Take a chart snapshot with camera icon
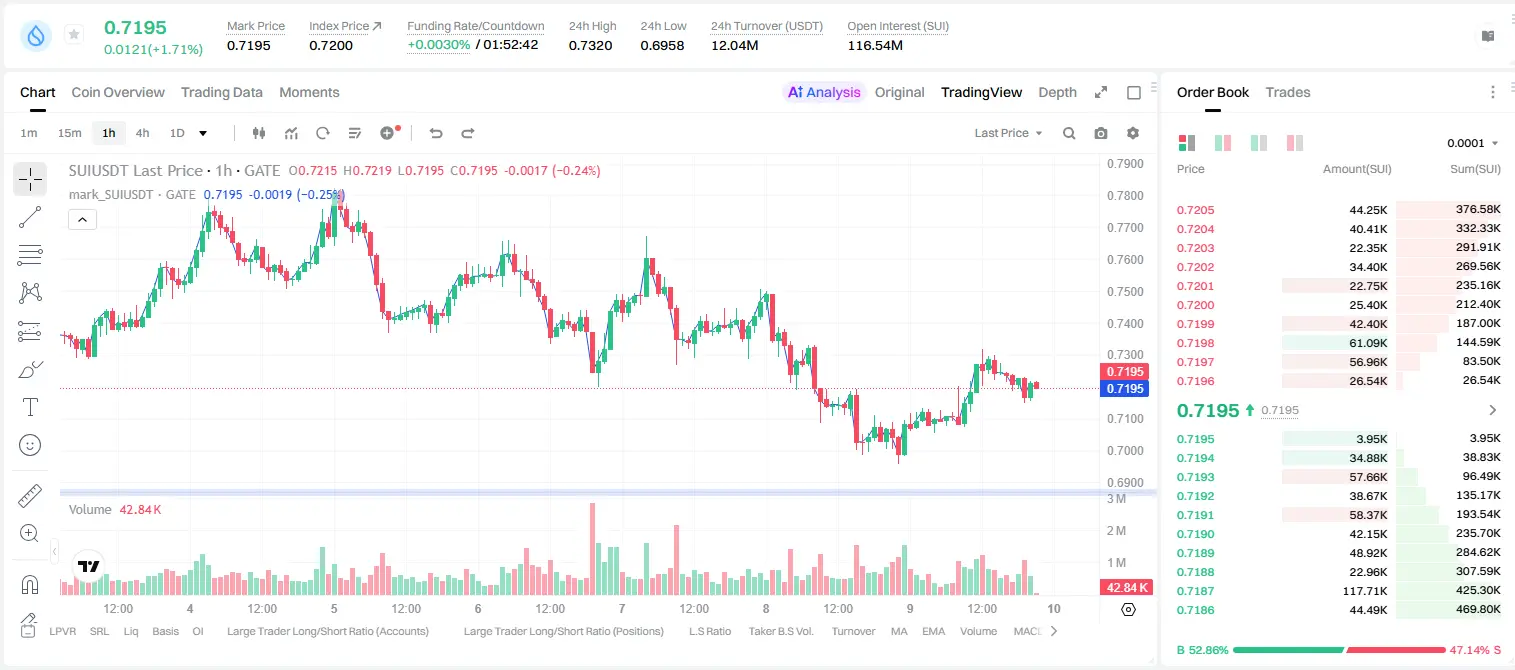 [x=1101, y=133]
